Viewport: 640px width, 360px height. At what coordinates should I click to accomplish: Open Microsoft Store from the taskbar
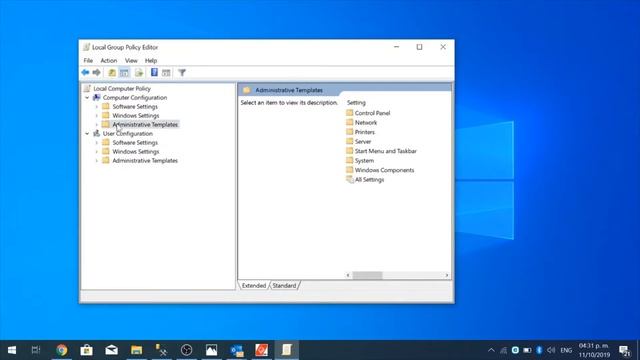click(x=87, y=350)
